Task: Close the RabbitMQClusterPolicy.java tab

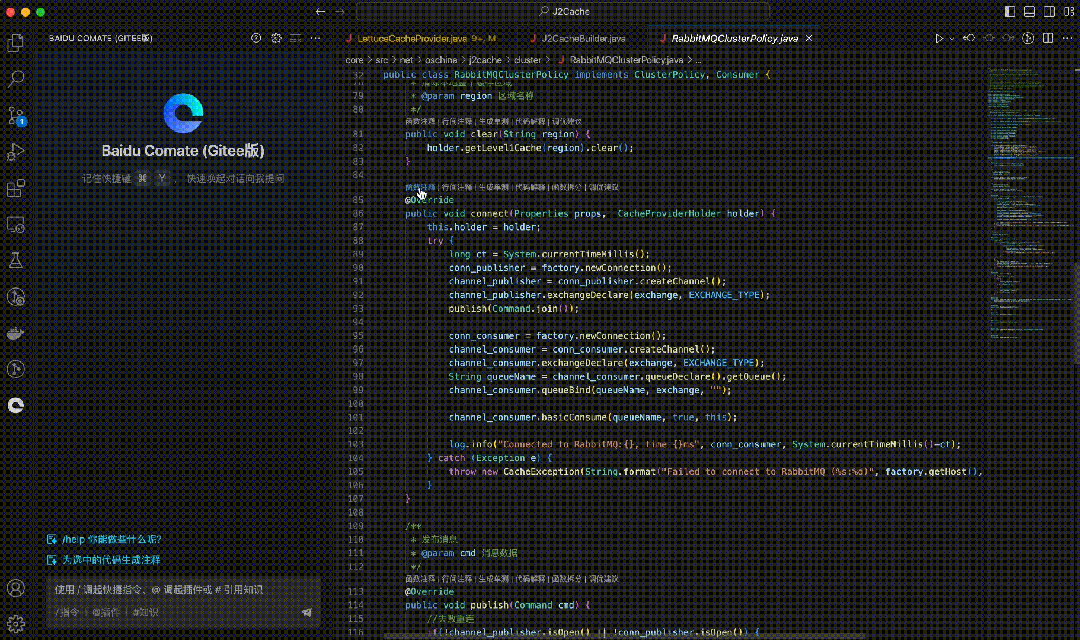Action: pyautogui.click(x=809, y=39)
